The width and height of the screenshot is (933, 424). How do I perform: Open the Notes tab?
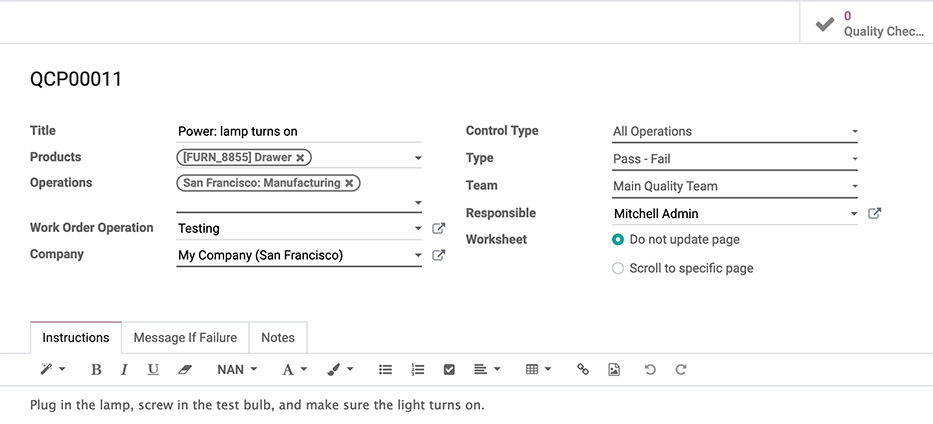278,338
